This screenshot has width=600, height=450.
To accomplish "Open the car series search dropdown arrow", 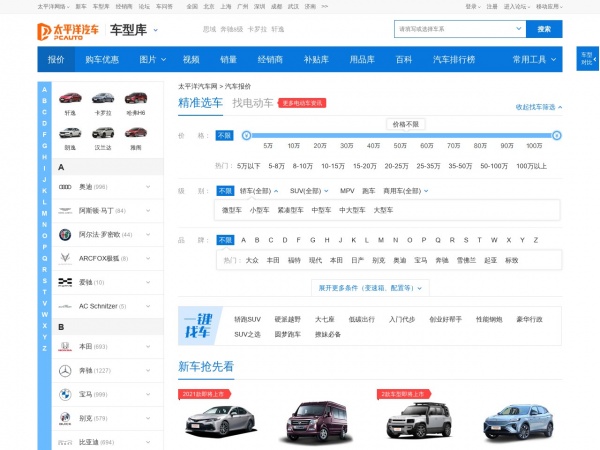I will point(518,29).
